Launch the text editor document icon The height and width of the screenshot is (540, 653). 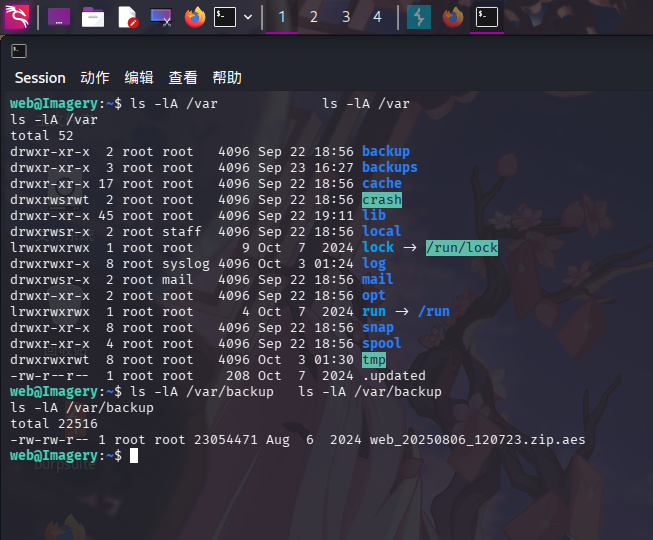[127, 17]
